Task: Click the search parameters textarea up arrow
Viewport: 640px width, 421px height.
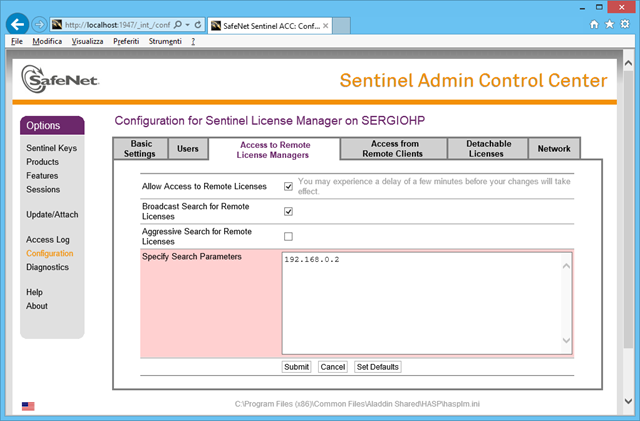Action: pyautogui.click(x=566, y=266)
